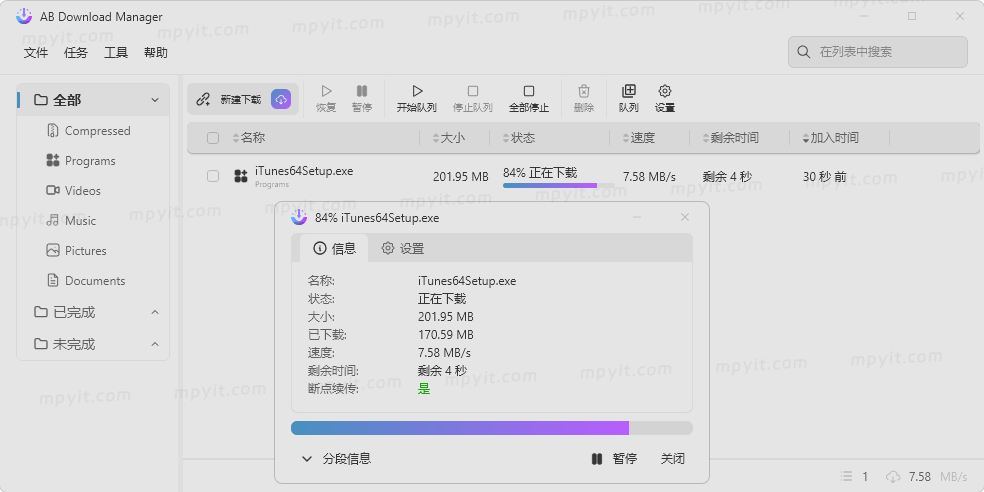
Task: Select the Pictures category icon
Action: tap(53, 250)
